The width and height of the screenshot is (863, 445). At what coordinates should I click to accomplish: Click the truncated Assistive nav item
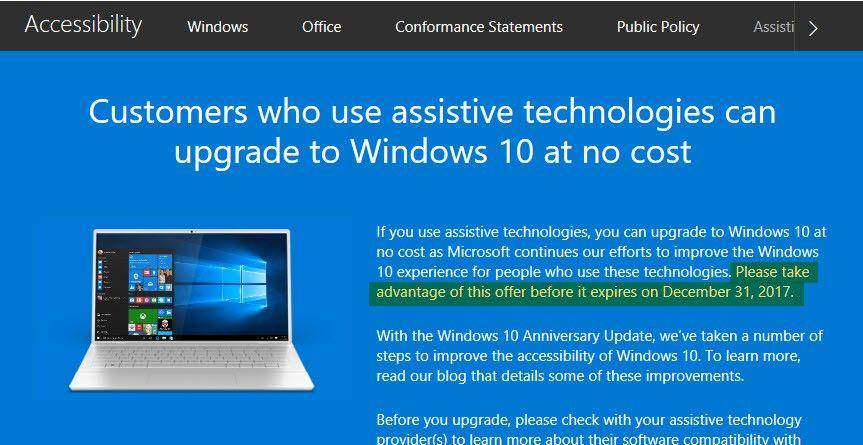coord(773,27)
